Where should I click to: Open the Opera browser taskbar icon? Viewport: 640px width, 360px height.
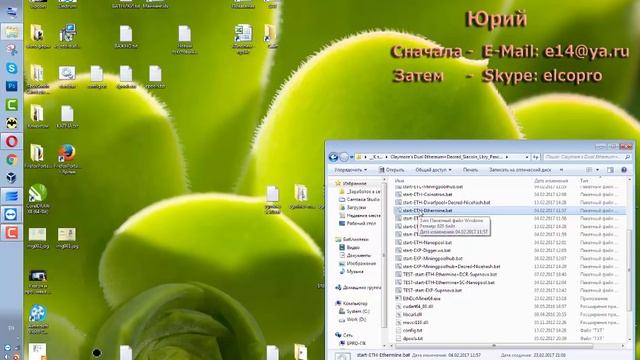(11, 141)
